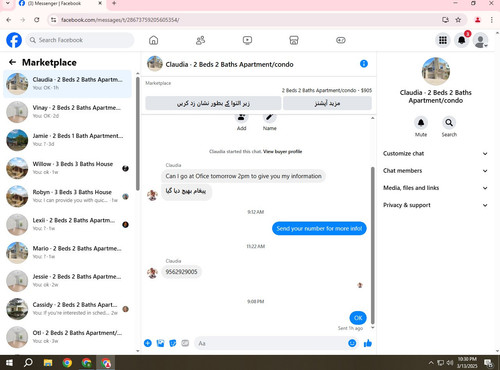Screen dimensions: 500x370
Task: Click the blue OK message bubble
Action: tap(358, 318)
